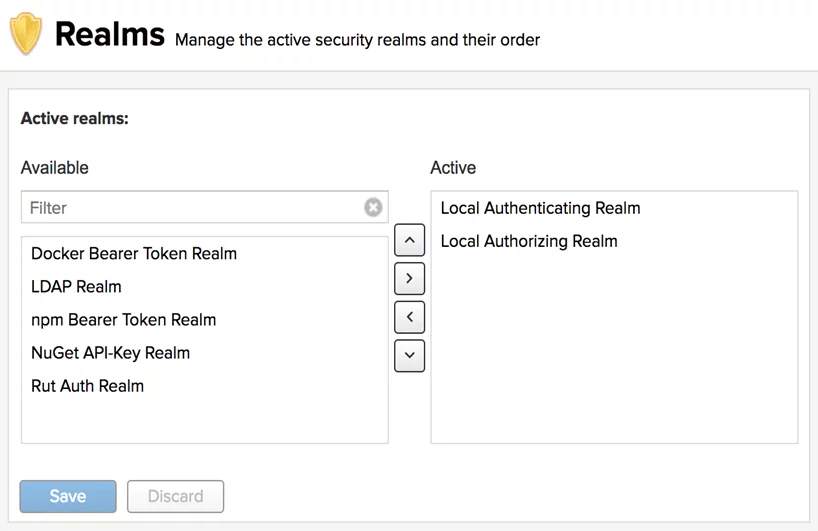
Task: Highlight Local Authorizing Realm
Action: 529,241
